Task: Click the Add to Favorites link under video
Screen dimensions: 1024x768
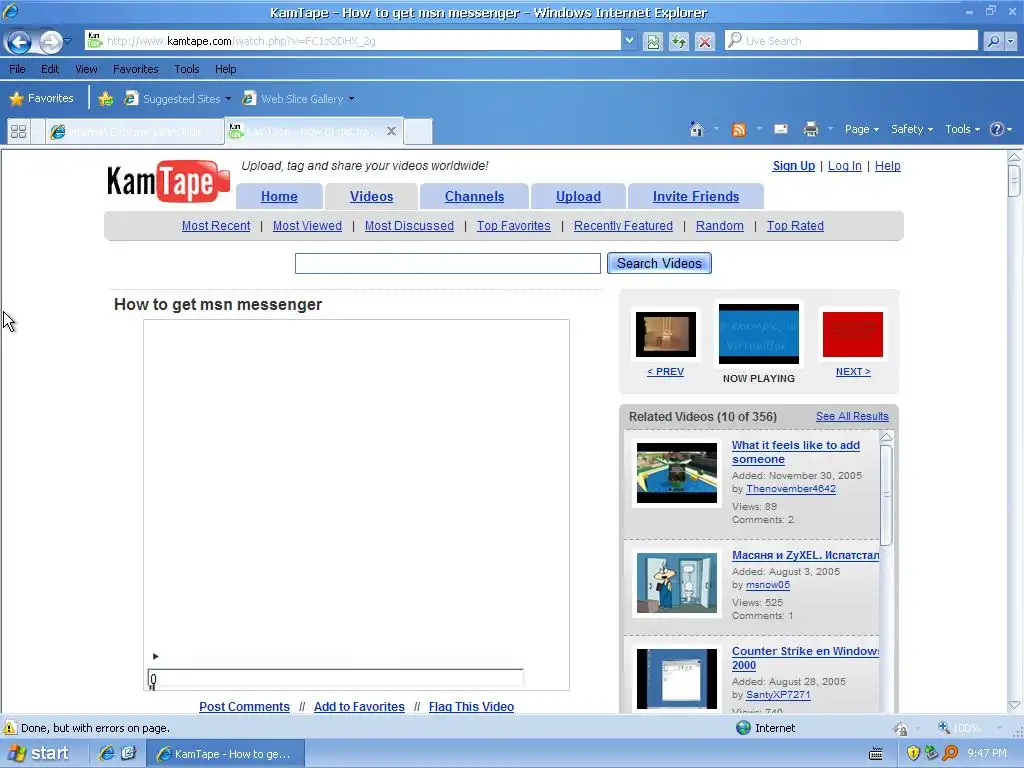Action: pos(359,707)
